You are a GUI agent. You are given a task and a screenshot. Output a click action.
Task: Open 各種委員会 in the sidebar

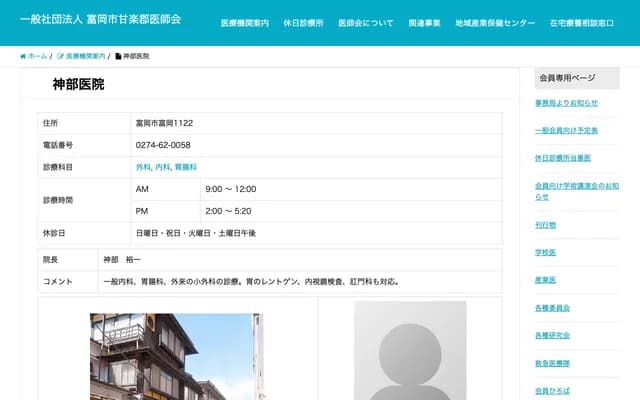tap(552, 308)
